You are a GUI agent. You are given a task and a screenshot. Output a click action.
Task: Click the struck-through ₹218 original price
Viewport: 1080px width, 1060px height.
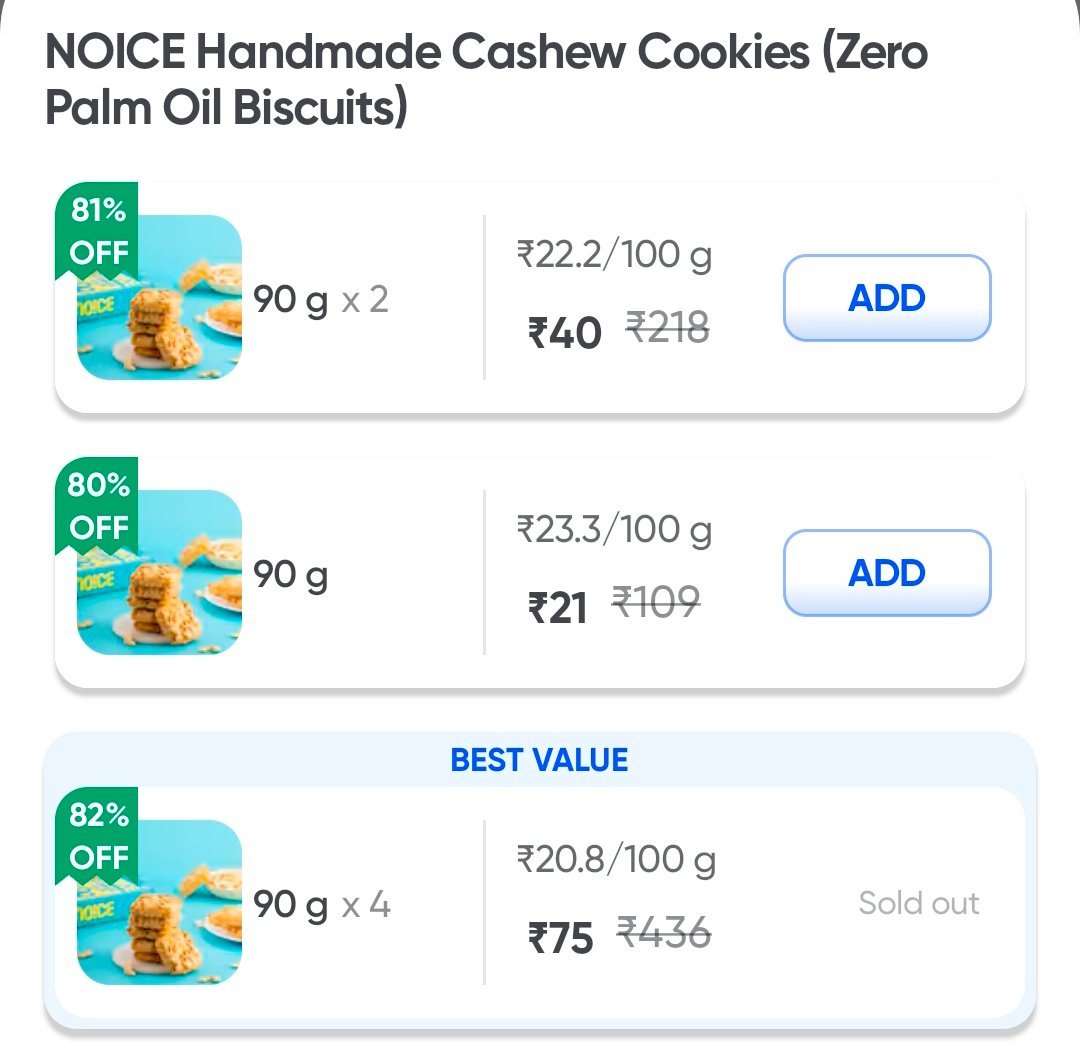tap(668, 327)
